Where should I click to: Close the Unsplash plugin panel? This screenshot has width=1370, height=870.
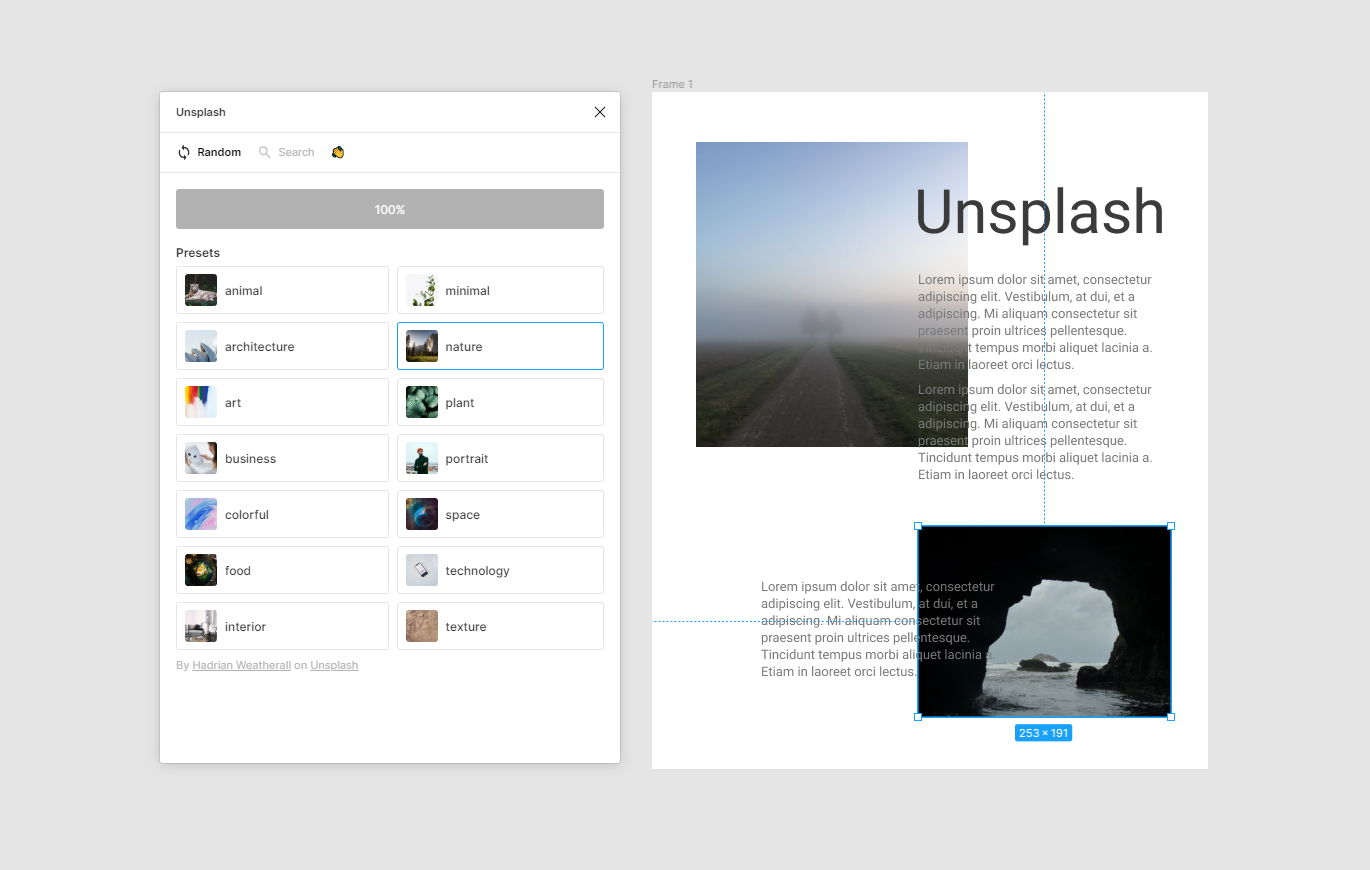(600, 112)
